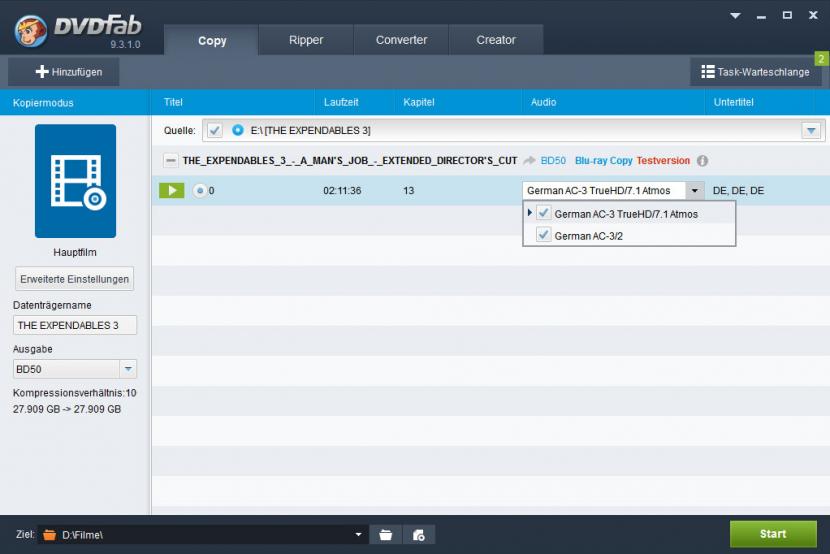Switch to the Converter tab
The image size is (830, 554).
(x=401, y=40)
